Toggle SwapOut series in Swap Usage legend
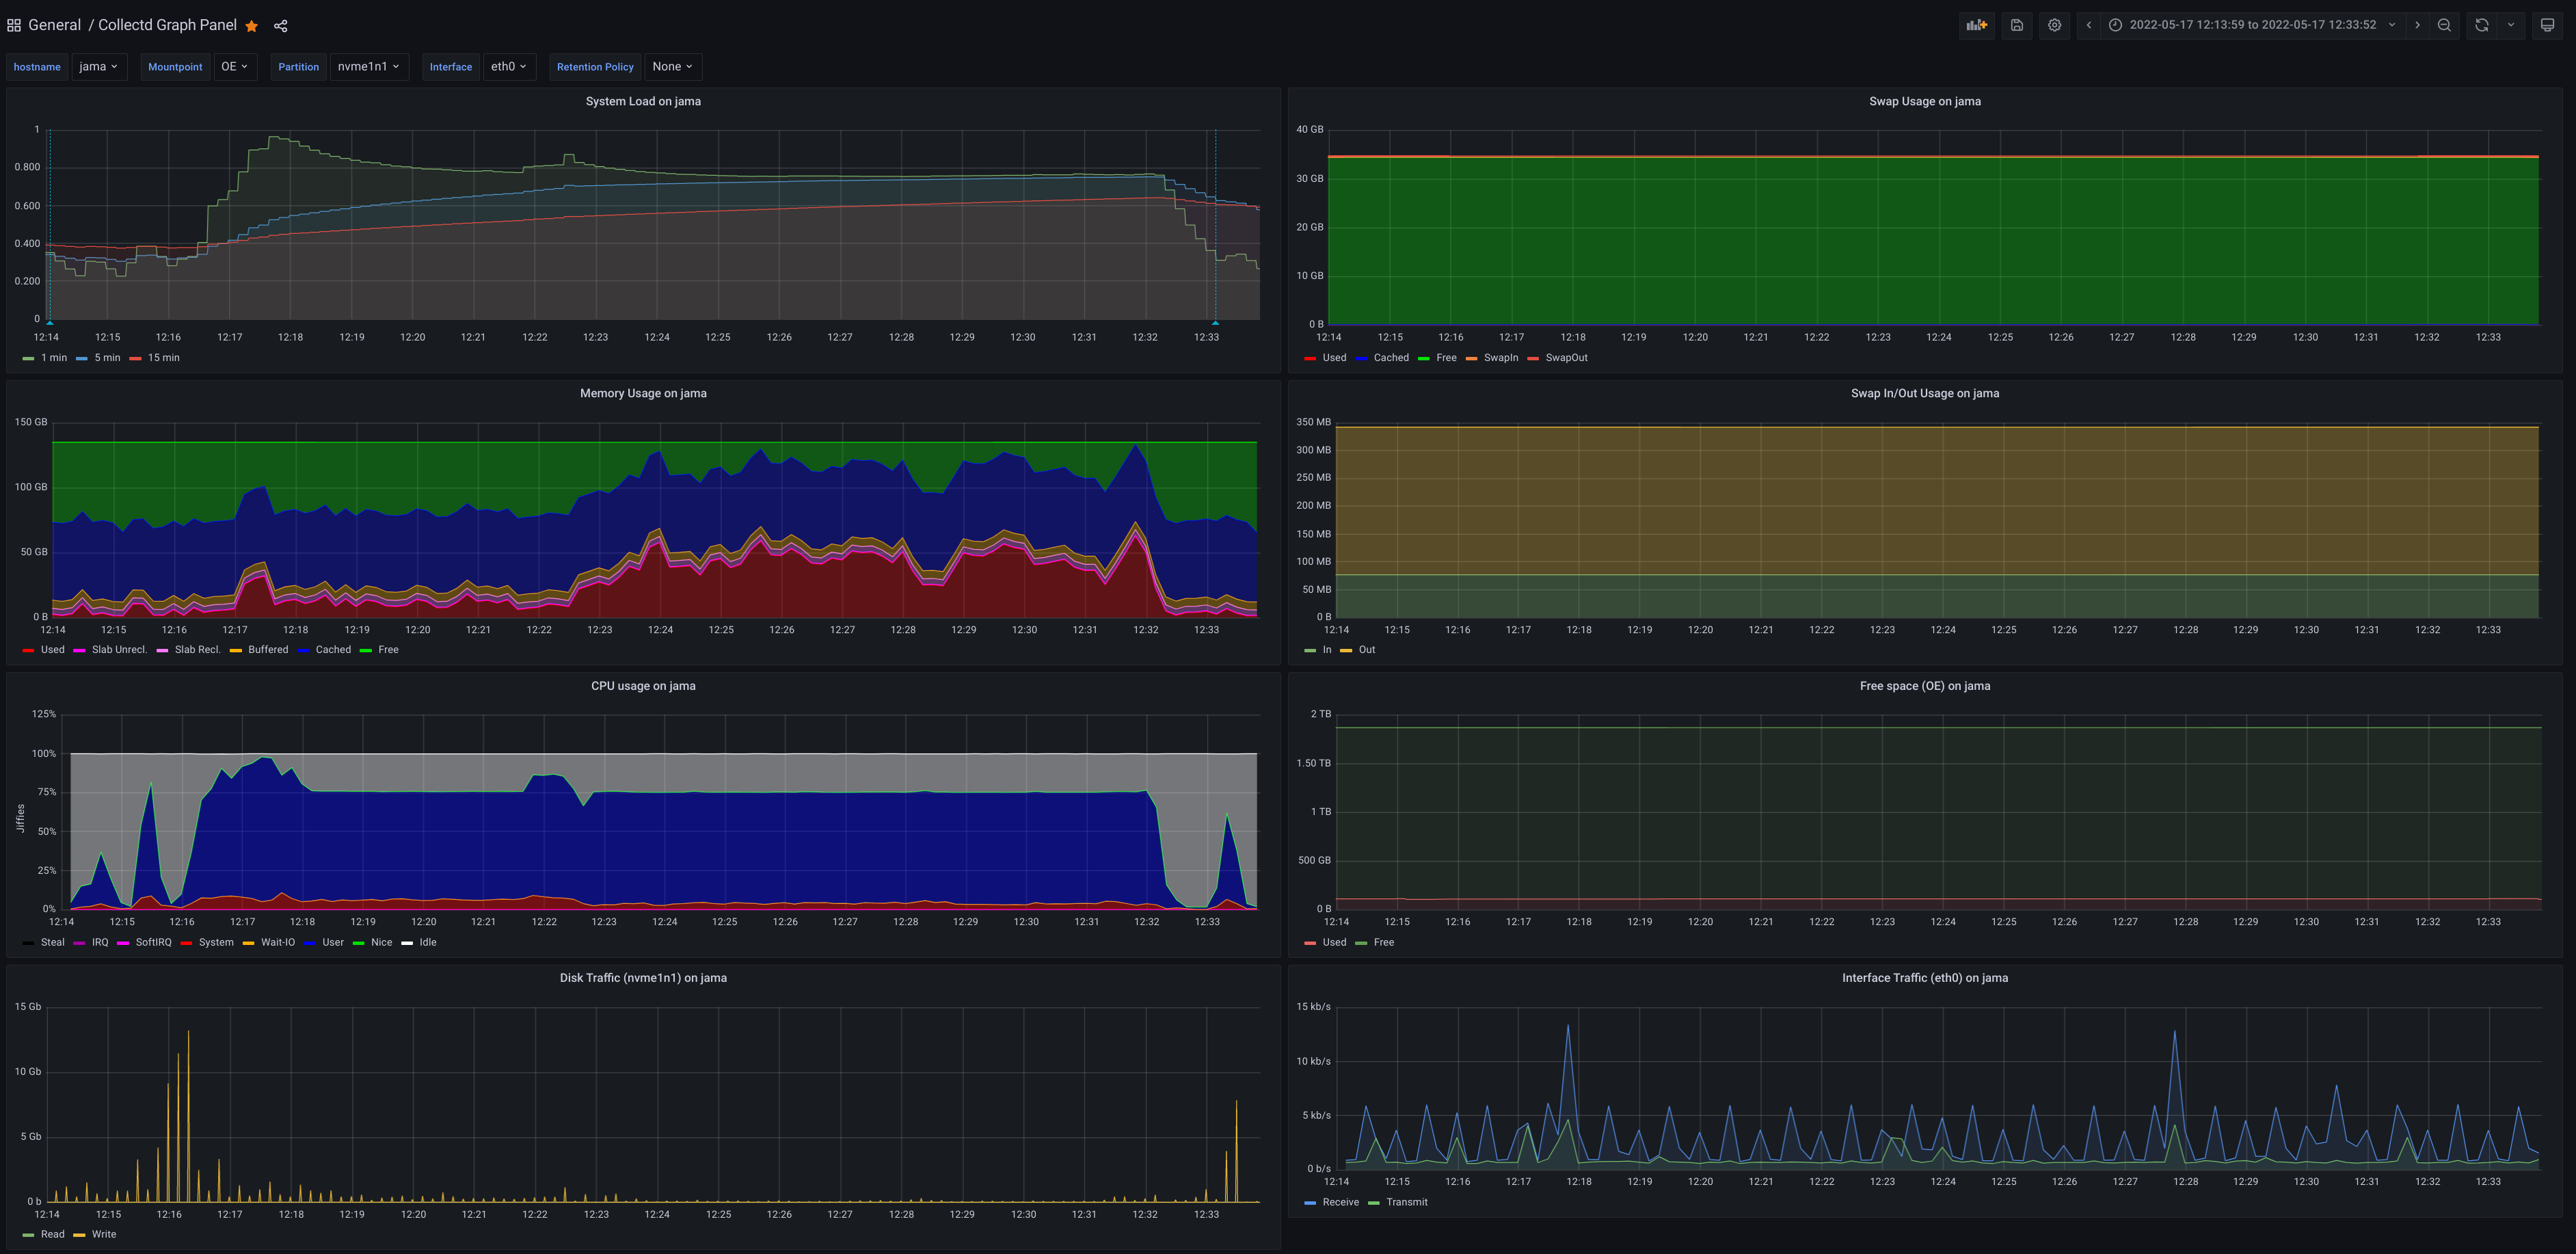 point(1566,358)
